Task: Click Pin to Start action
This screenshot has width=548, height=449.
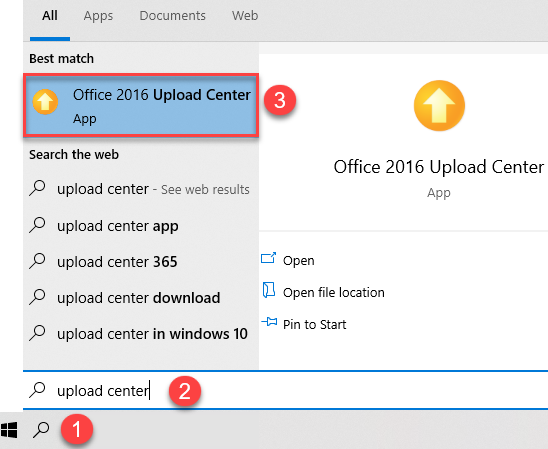Action: click(x=315, y=325)
